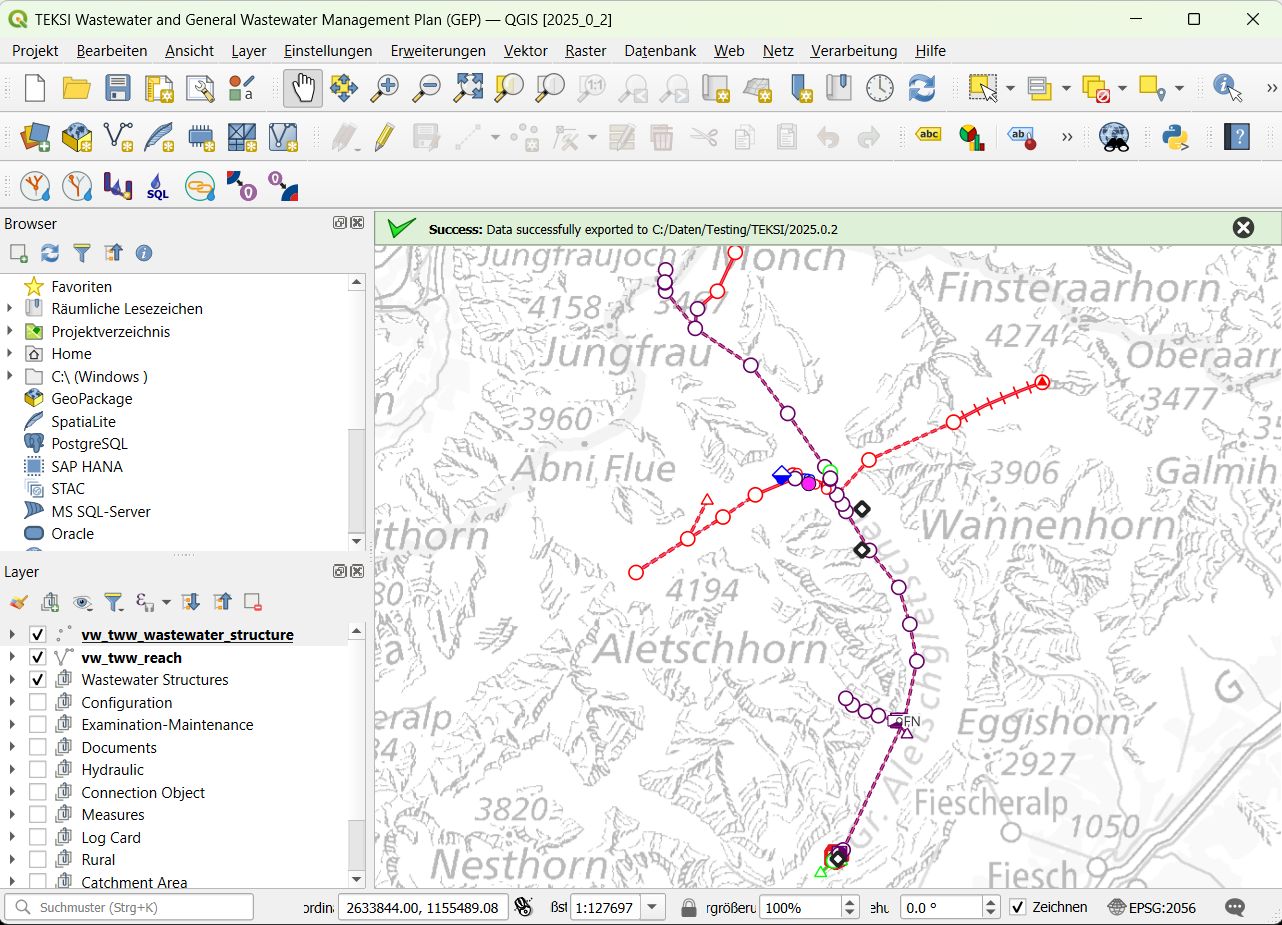Expand the PostgreSQL browser tree item
This screenshot has width=1282, height=925.
pyautogui.click(x=89, y=443)
